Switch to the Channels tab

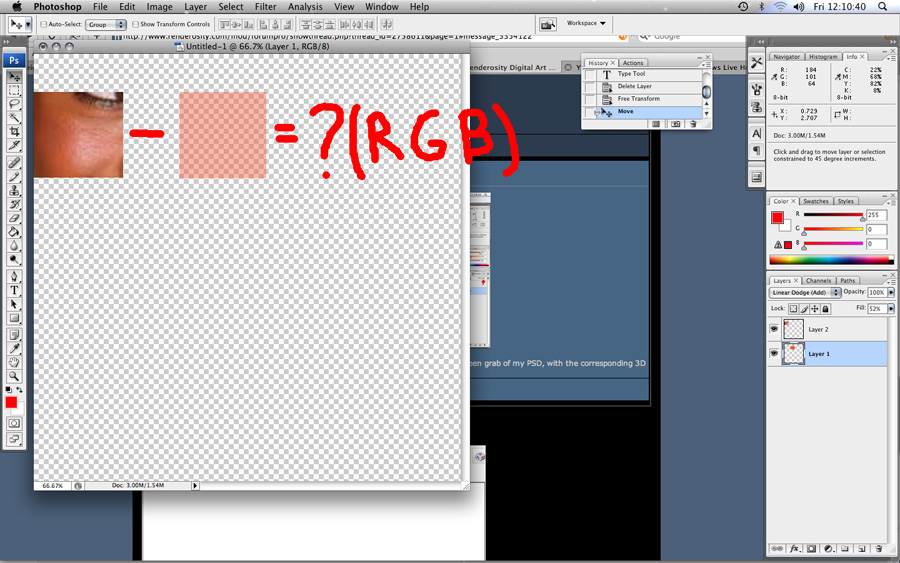[818, 281]
